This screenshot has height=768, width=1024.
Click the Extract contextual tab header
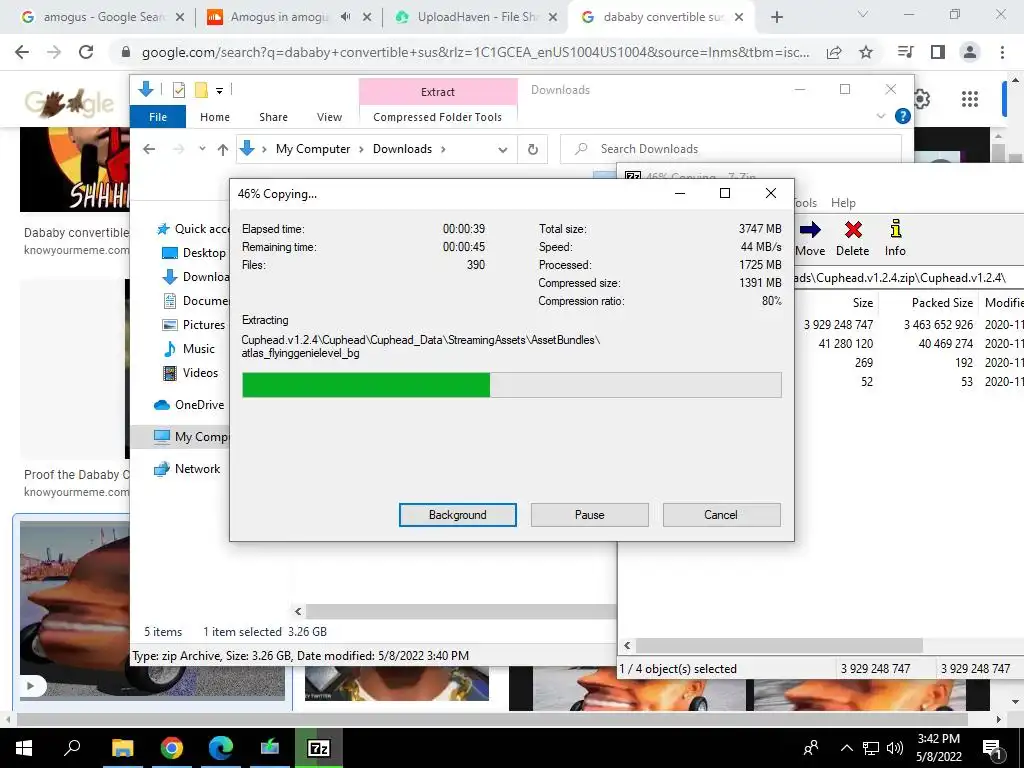438,91
